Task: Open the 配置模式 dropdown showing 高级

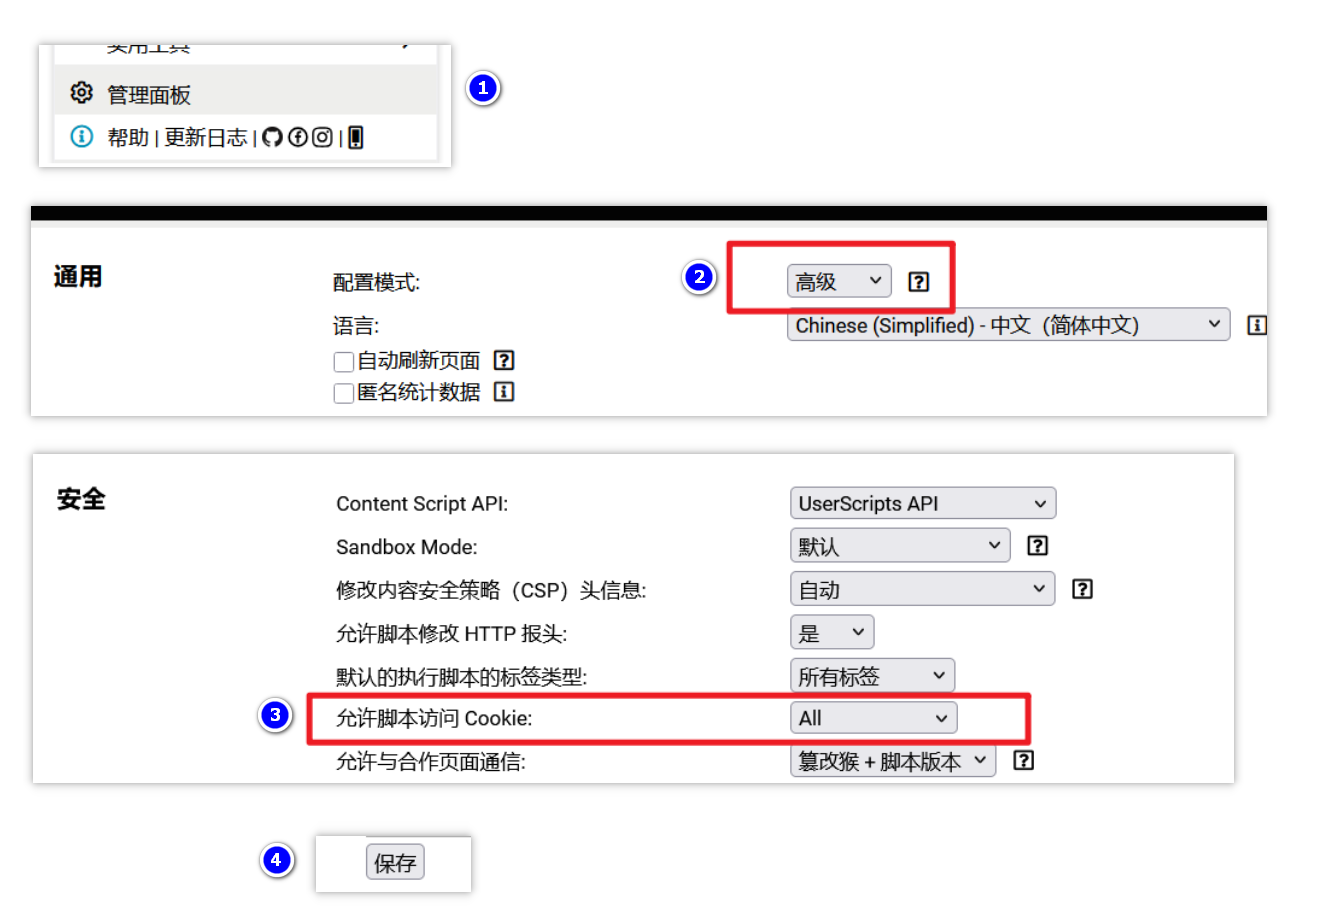Action: (x=838, y=281)
